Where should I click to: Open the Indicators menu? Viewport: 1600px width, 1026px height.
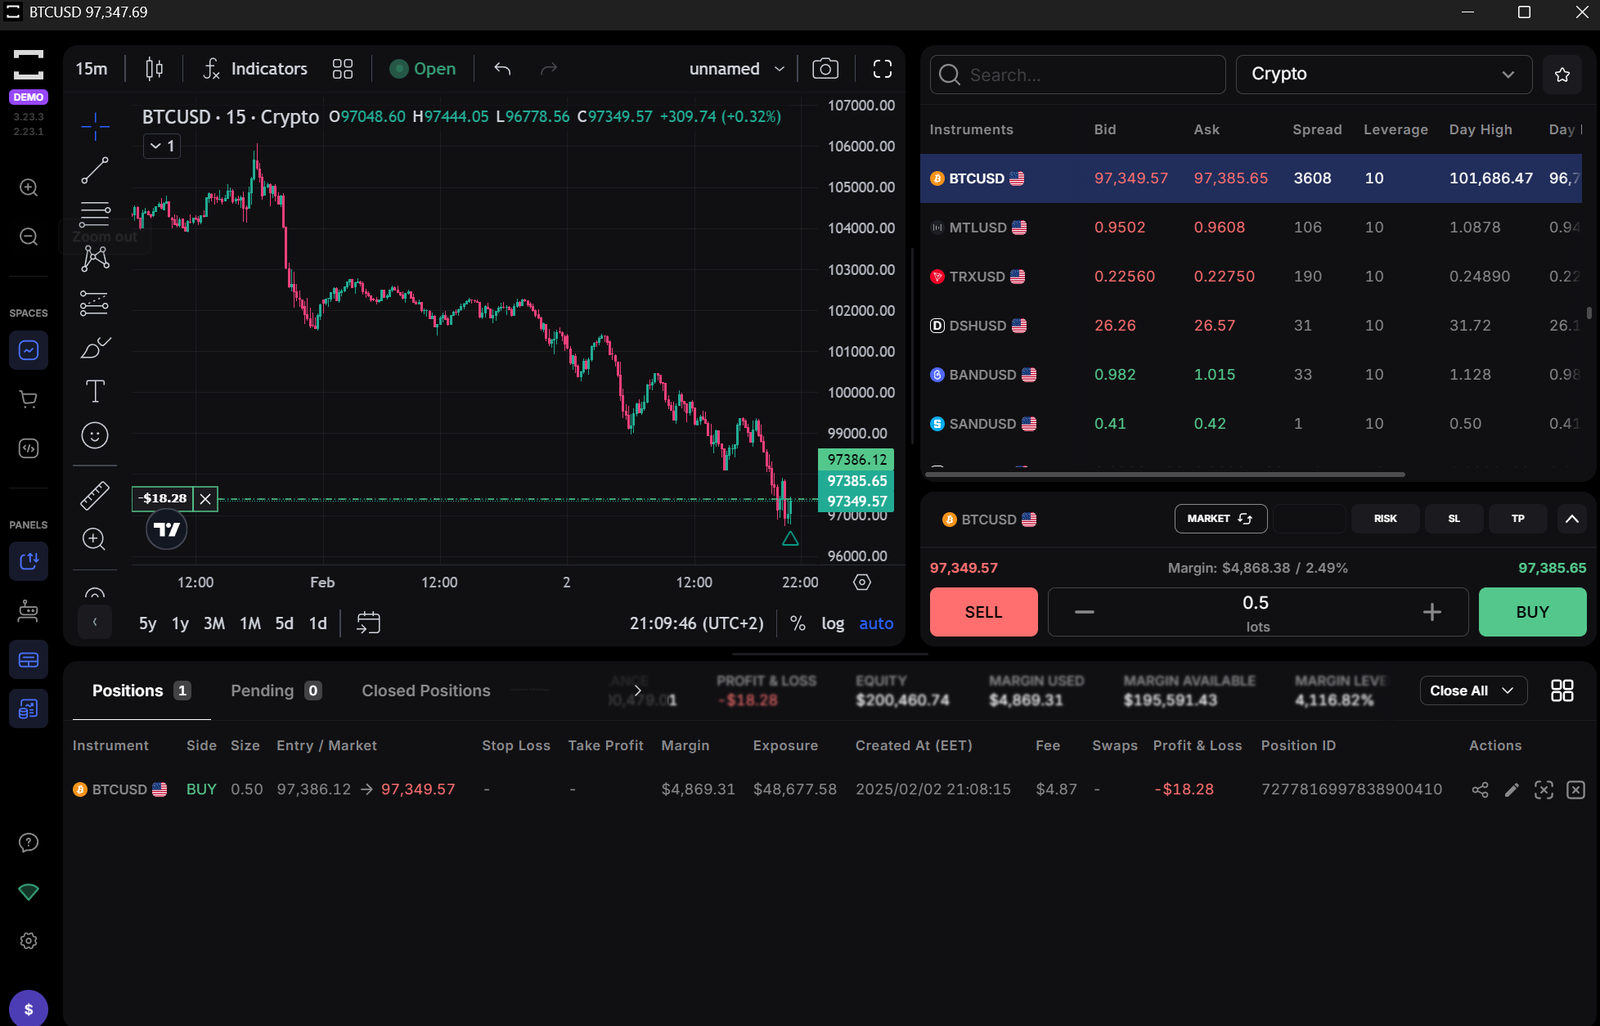click(256, 69)
